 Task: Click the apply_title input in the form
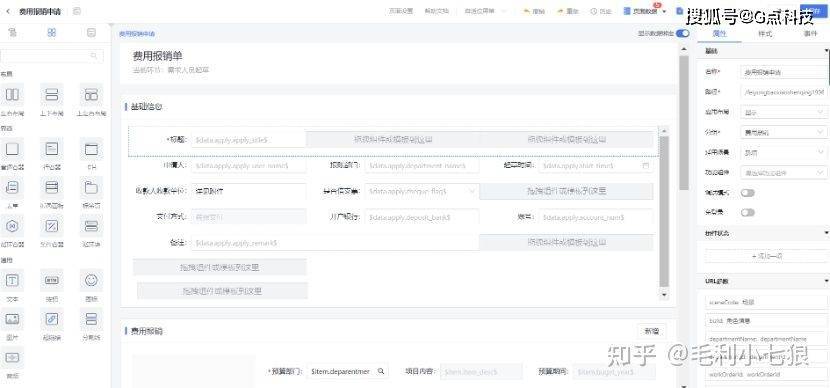(x=248, y=140)
